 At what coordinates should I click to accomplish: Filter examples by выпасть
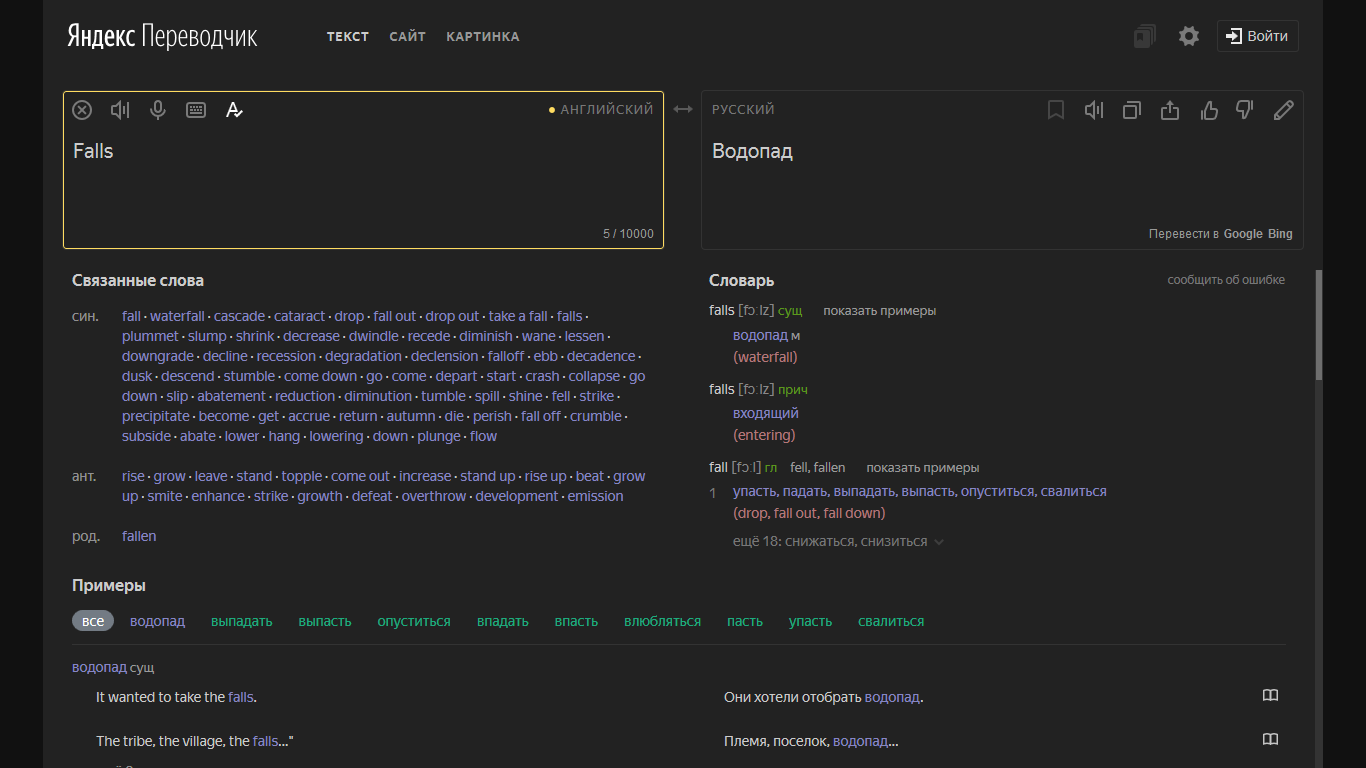[325, 621]
